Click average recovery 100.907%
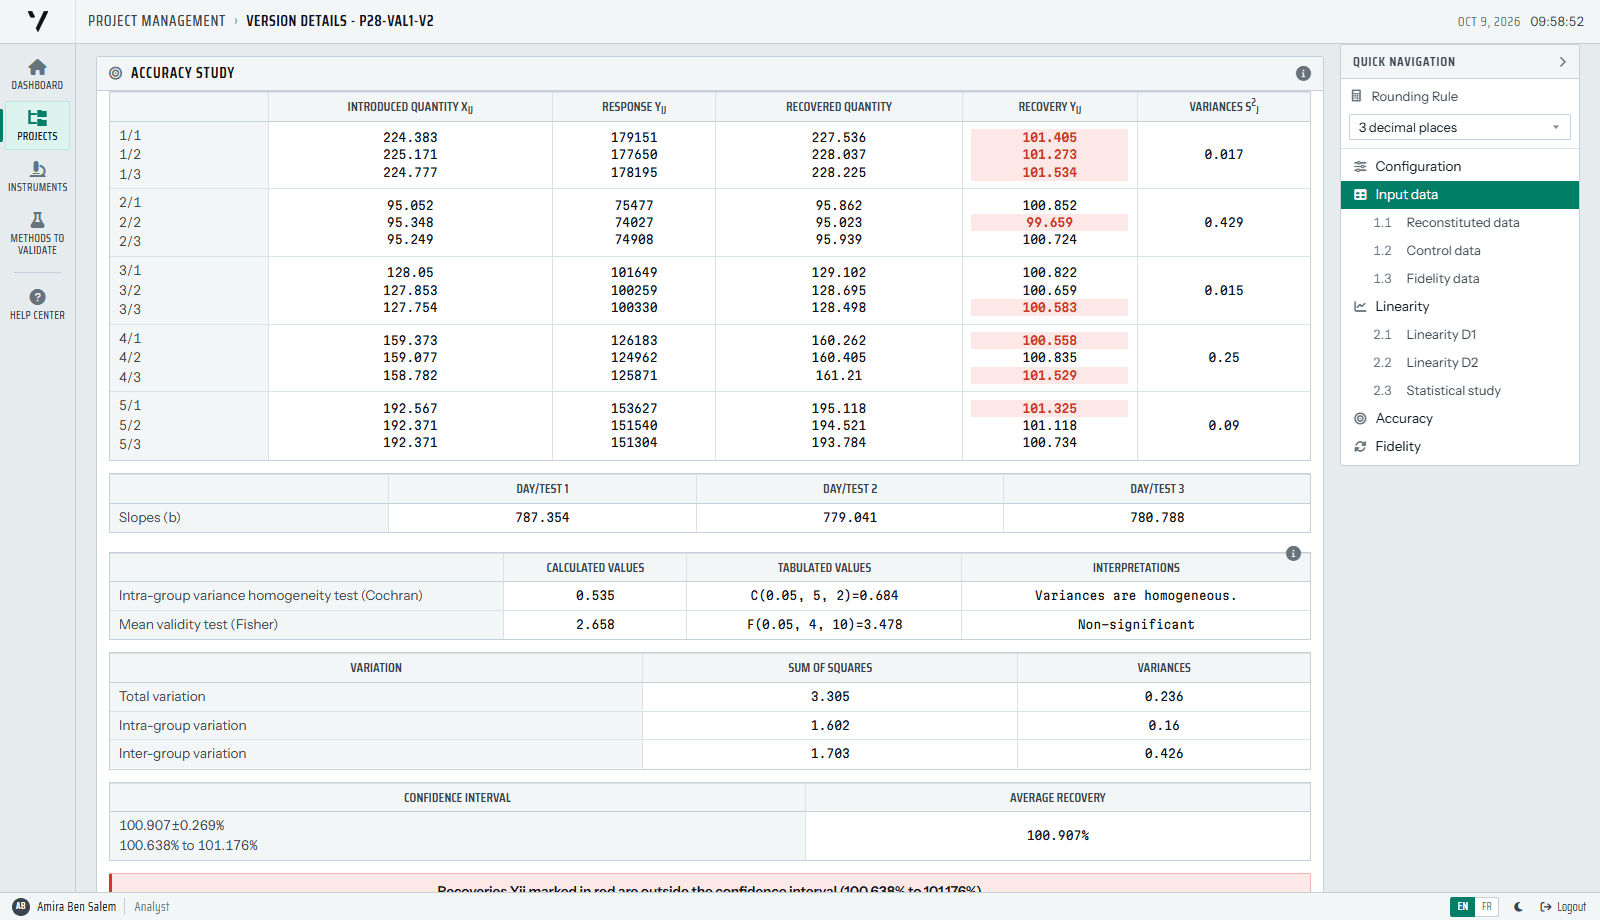The image size is (1600, 920). pyautogui.click(x=1057, y=835)
